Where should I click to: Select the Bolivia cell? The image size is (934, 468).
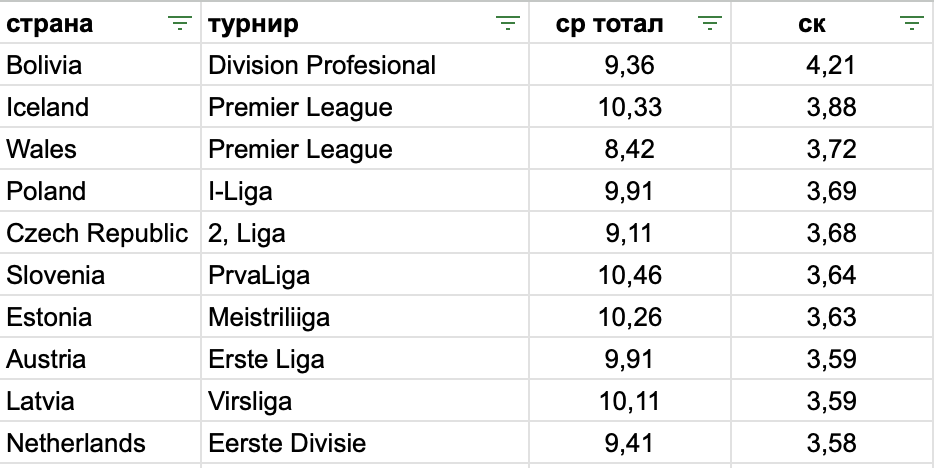(101, 65)
